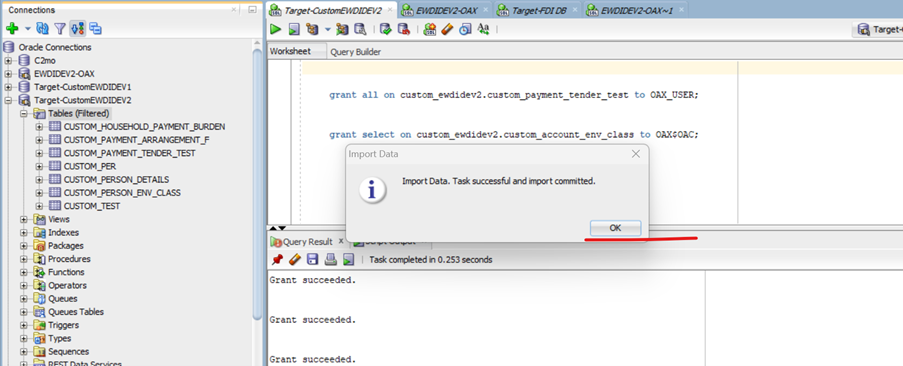The height and width of the screenshot is (366, 903).
Task: Click OK in the Import Data dialog
Action: pyautogui.click(x=615, y=228)
